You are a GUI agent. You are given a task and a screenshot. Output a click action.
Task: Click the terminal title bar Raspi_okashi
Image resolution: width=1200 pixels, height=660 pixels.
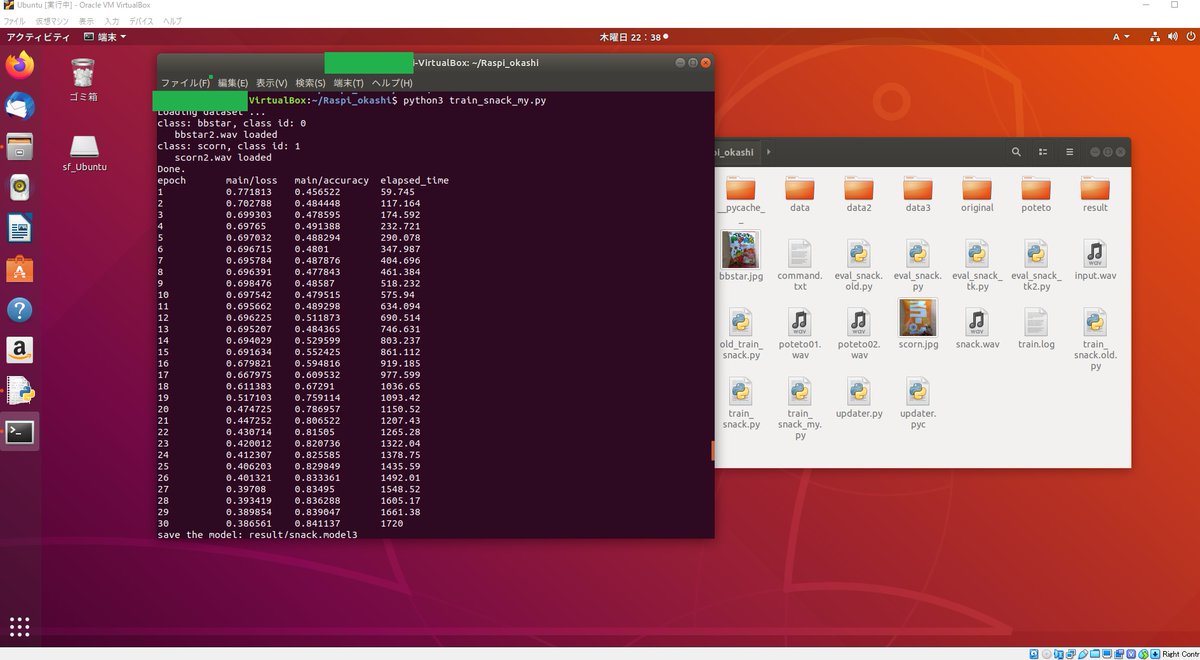coord(435,62)
